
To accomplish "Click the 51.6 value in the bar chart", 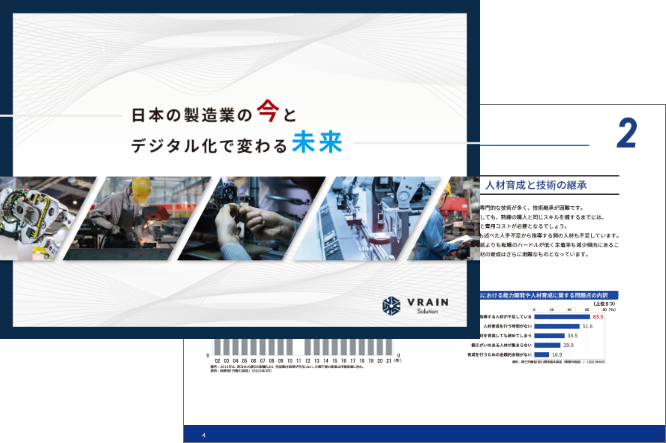I will [x=587, y=326].
